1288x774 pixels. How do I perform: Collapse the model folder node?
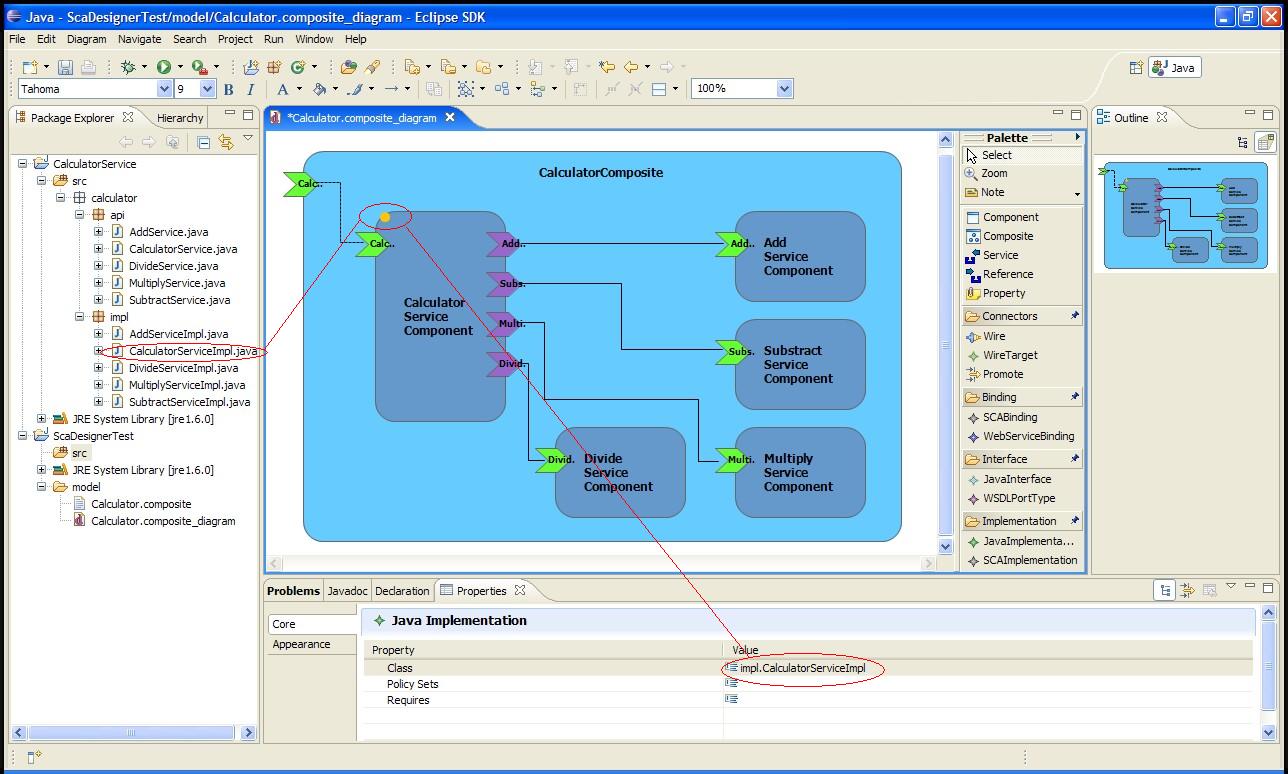41,487
